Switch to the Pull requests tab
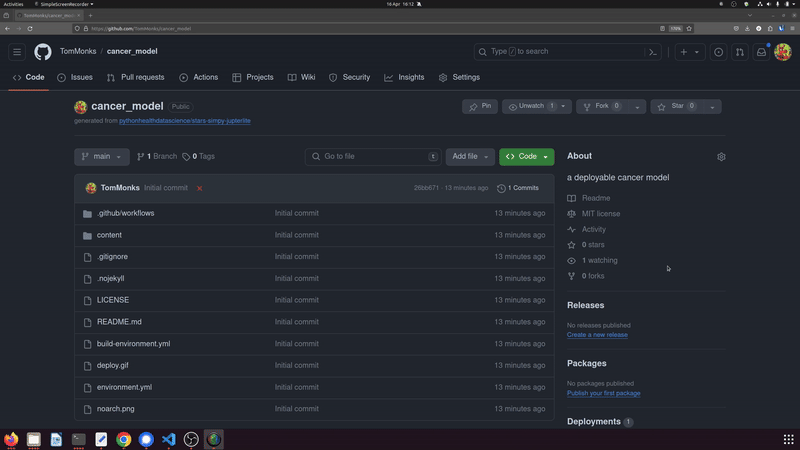Image resolution: width=800 pixels, height=450 pixels. point(136,78)
